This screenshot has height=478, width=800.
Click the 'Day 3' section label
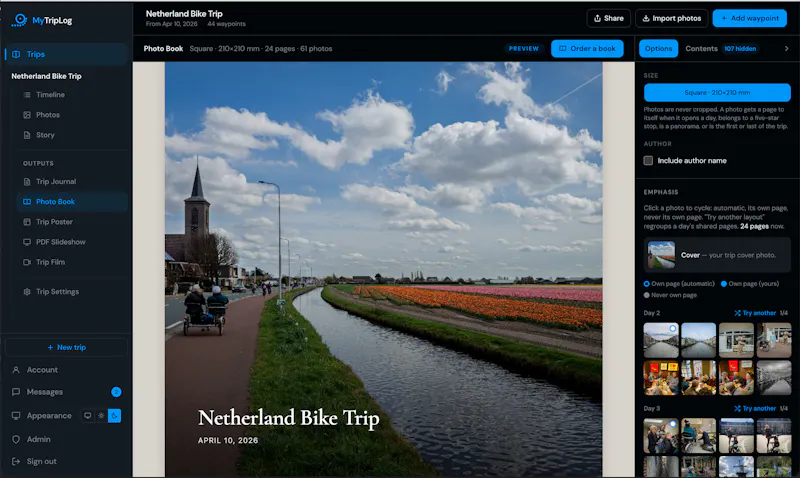[652, 409]
